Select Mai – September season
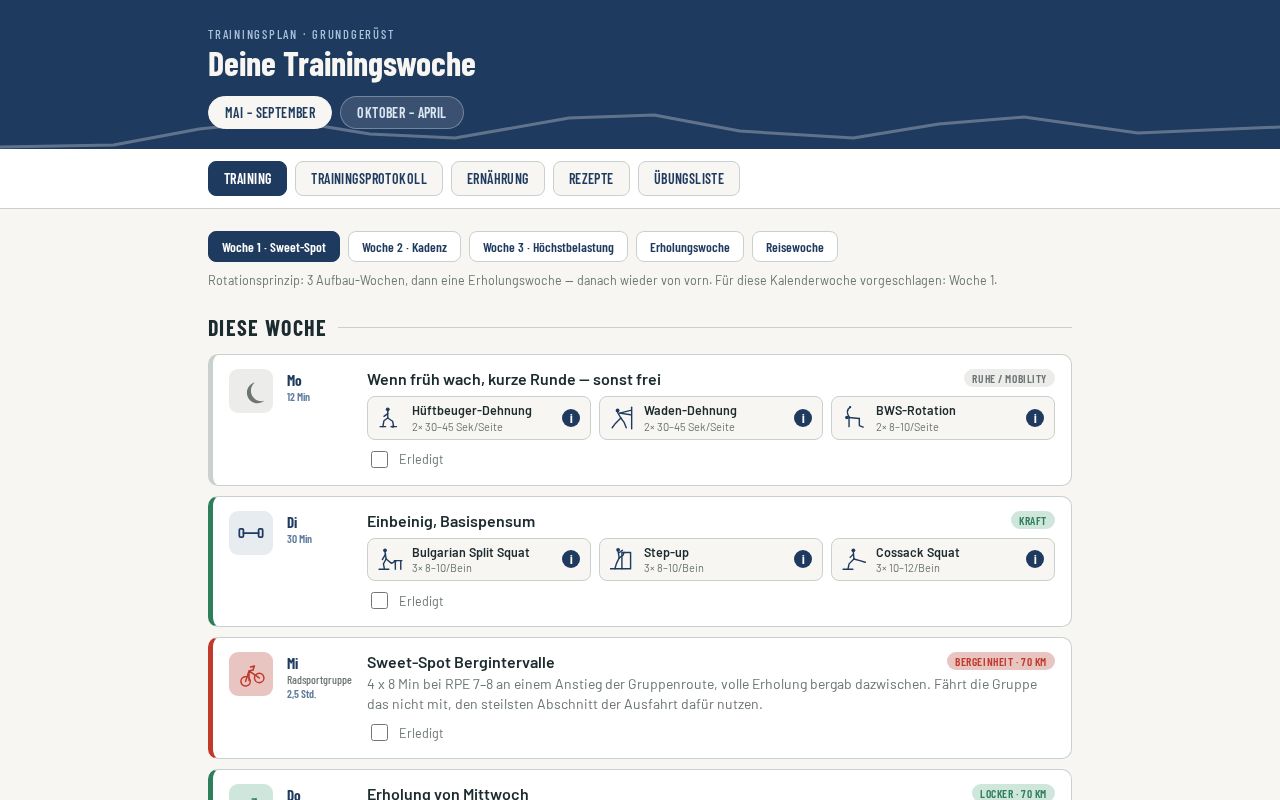1280x800 pixels. [x=270, y=112]
